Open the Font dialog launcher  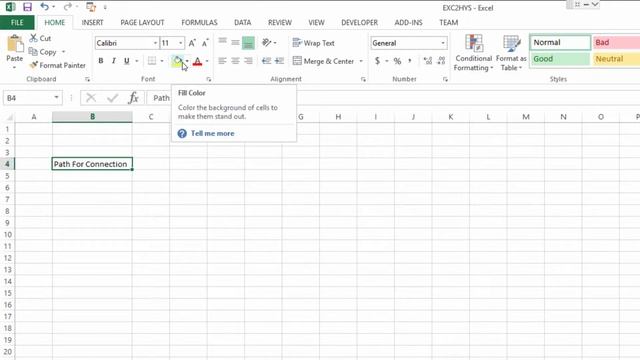(209, 79)
